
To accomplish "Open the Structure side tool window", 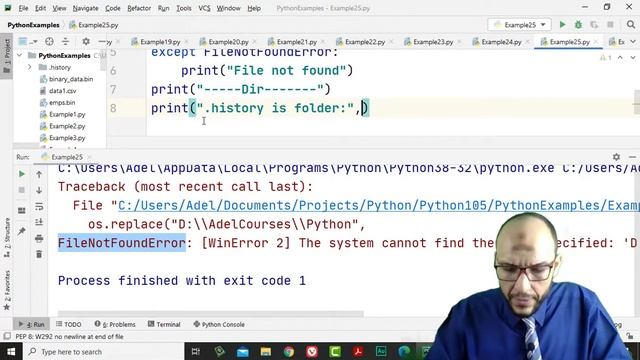I will 7,238.
